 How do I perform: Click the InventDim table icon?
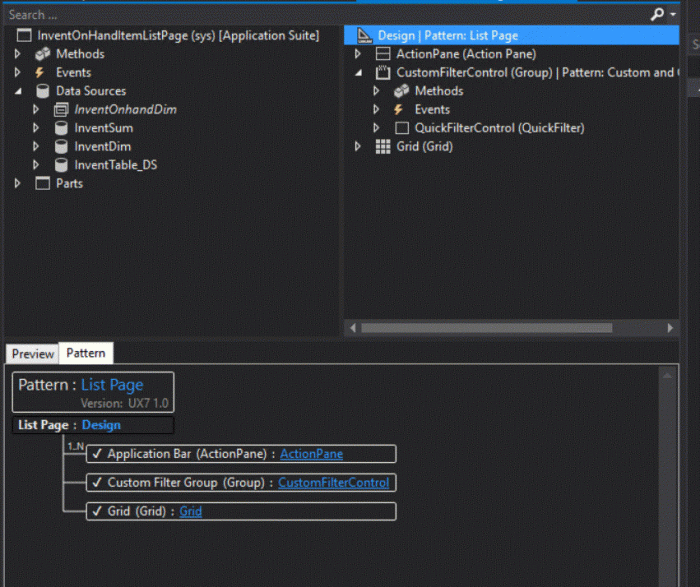pyautogui.click(x=61, y=146)
